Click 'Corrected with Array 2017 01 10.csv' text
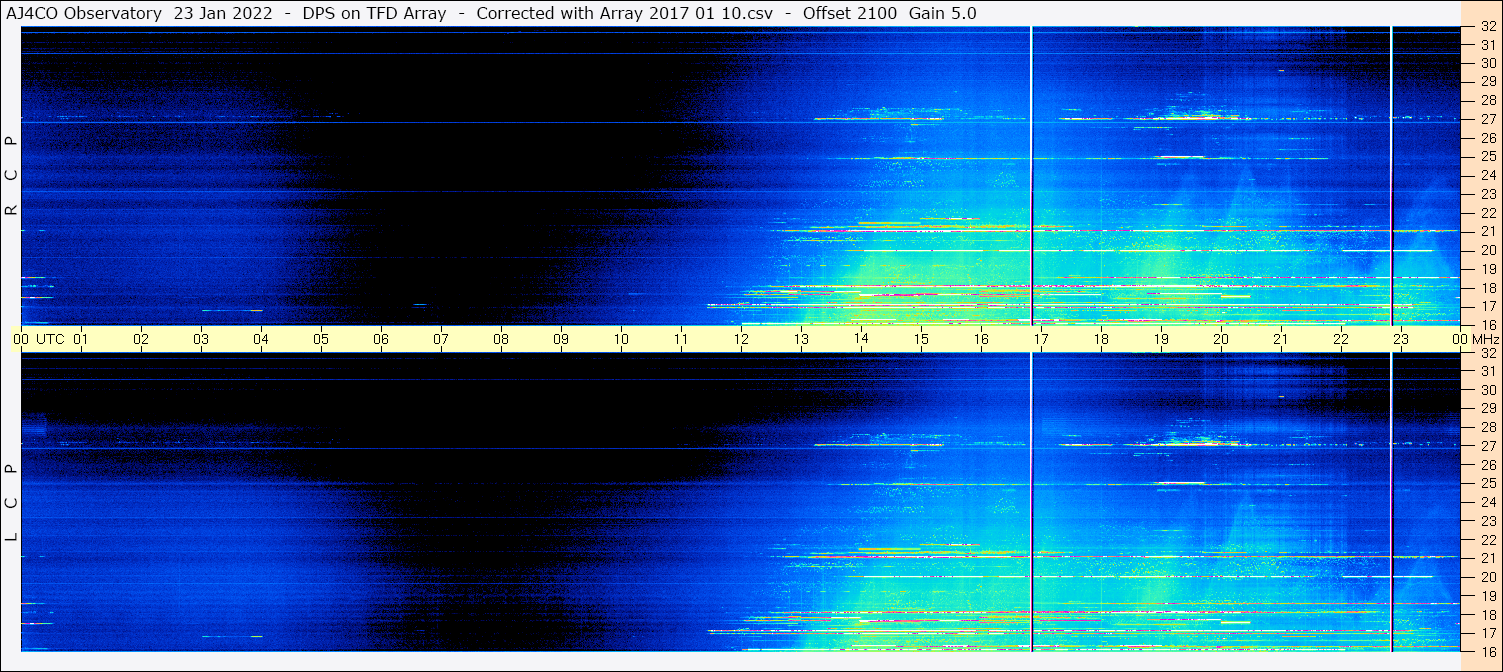 point(625,13)
